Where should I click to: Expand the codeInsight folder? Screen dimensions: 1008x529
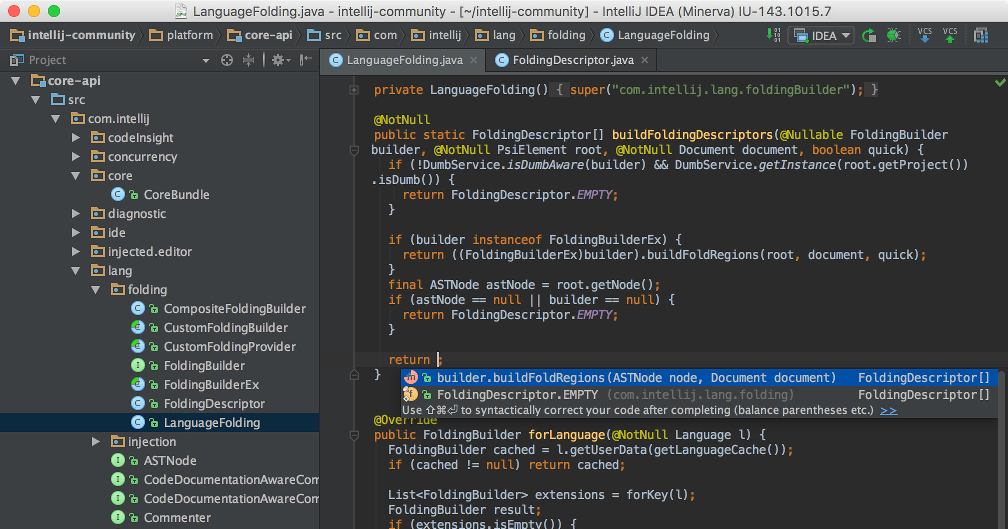click(x=77, y=138)
